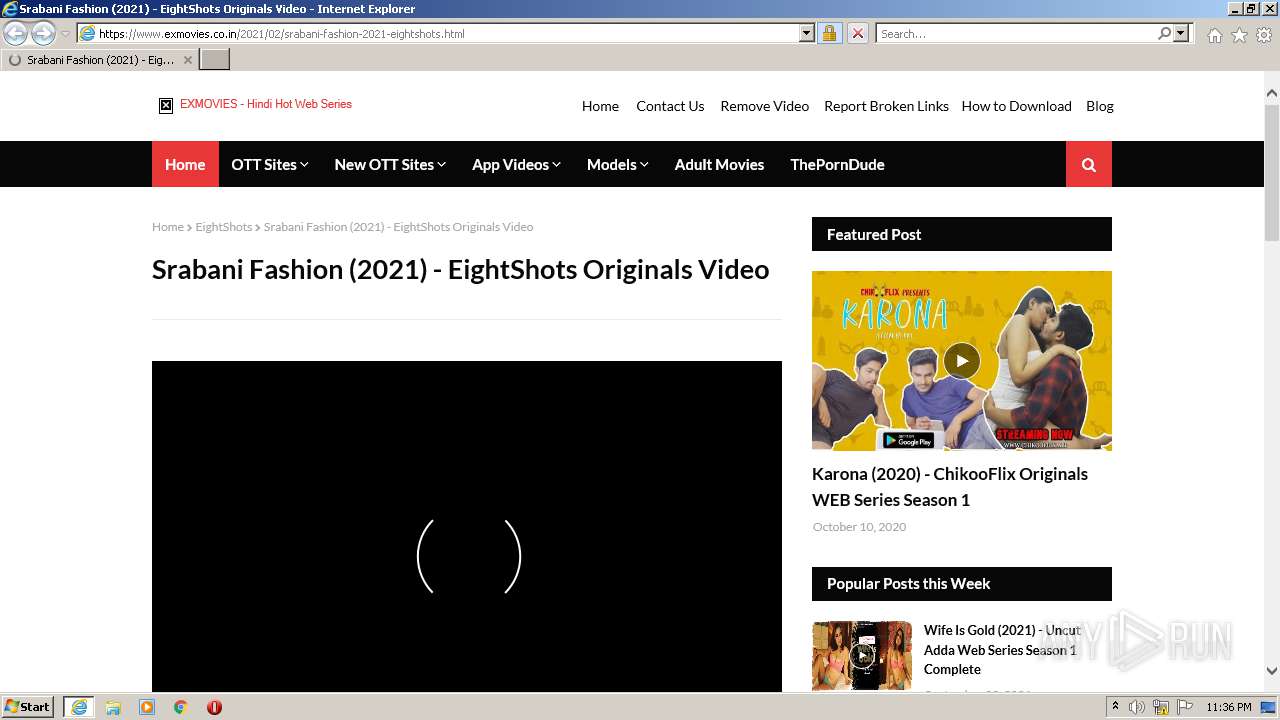Open File Explorer folder taskbar icon
Viewport: 1280px width, 720px height.
(113, 707)
